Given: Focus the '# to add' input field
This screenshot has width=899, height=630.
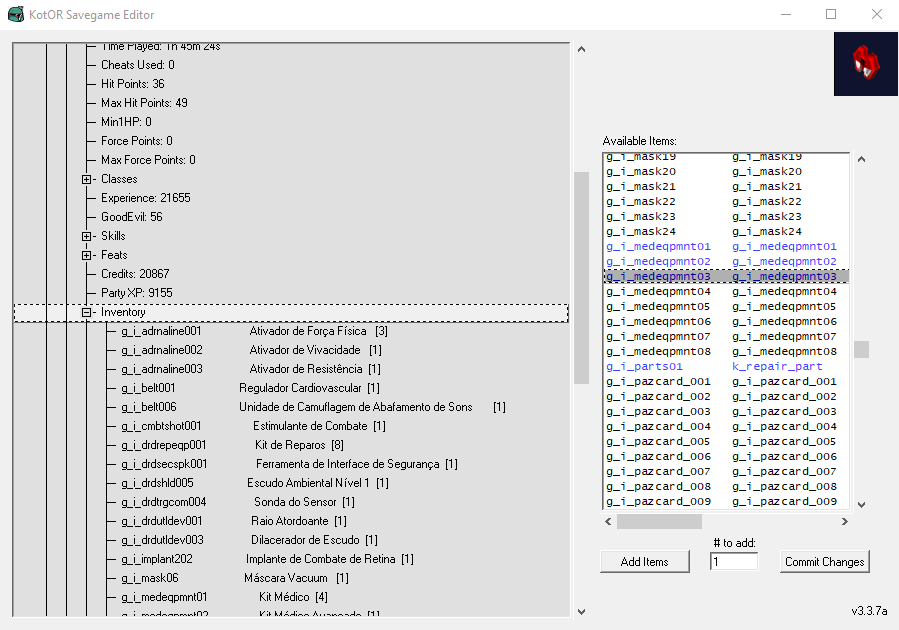Looking at the screenshot, I should (733, 562).
